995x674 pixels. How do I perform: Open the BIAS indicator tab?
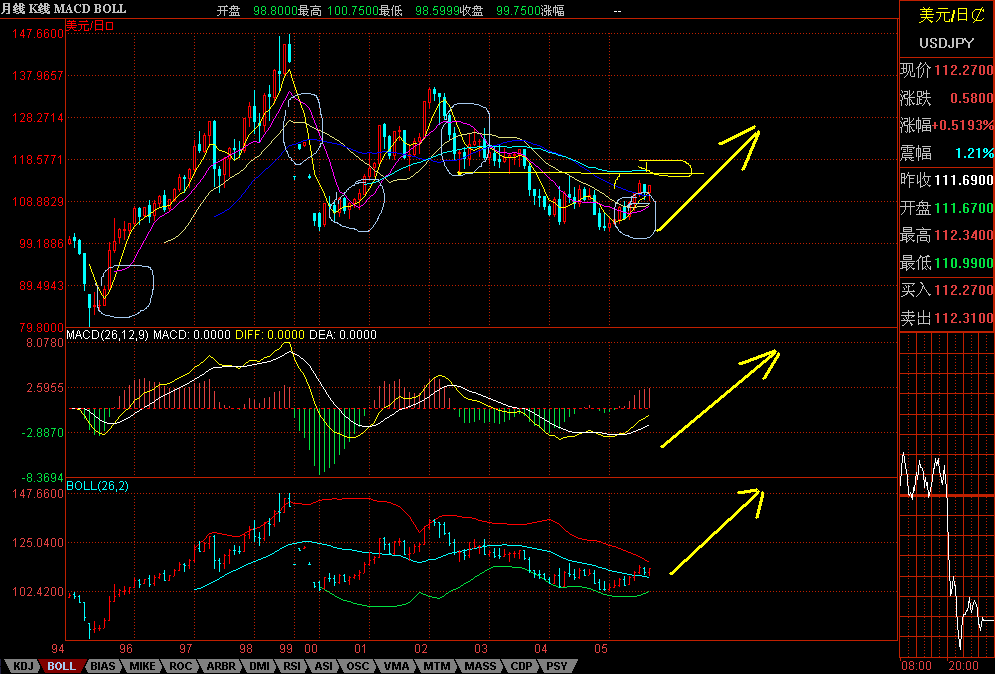(102, 666)
